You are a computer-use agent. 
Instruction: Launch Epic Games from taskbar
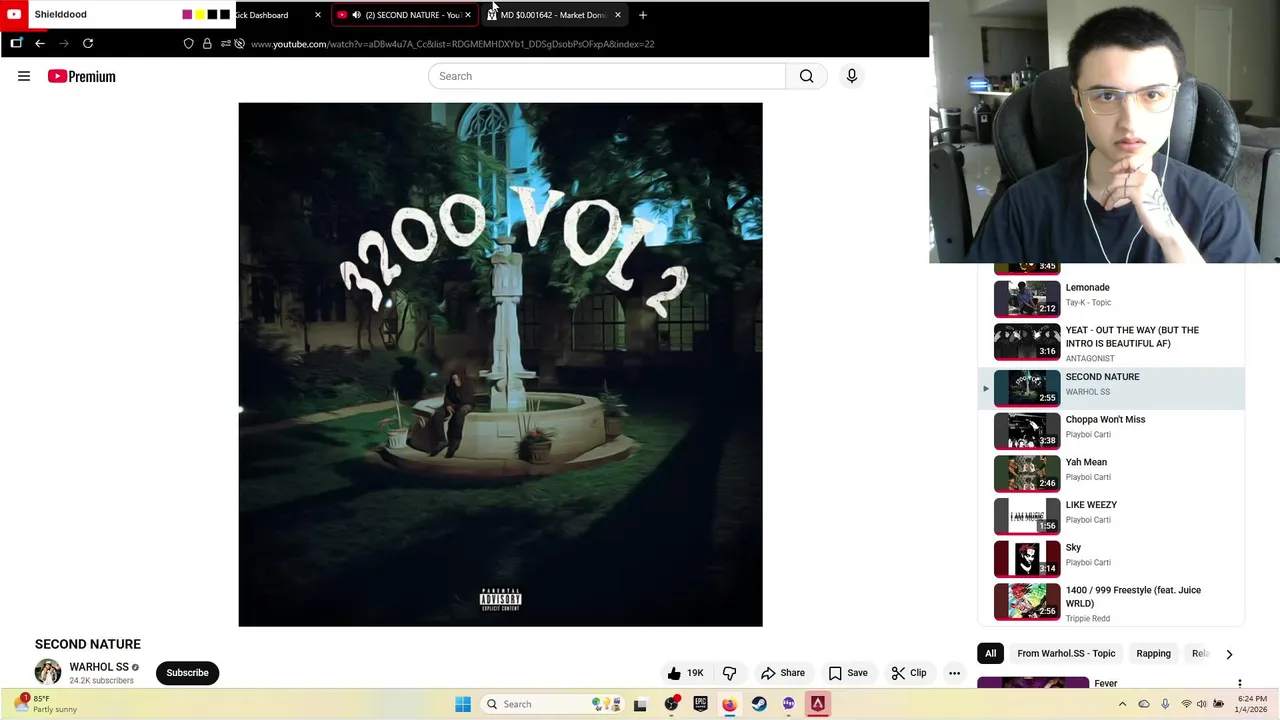click(x=700, y=704)
